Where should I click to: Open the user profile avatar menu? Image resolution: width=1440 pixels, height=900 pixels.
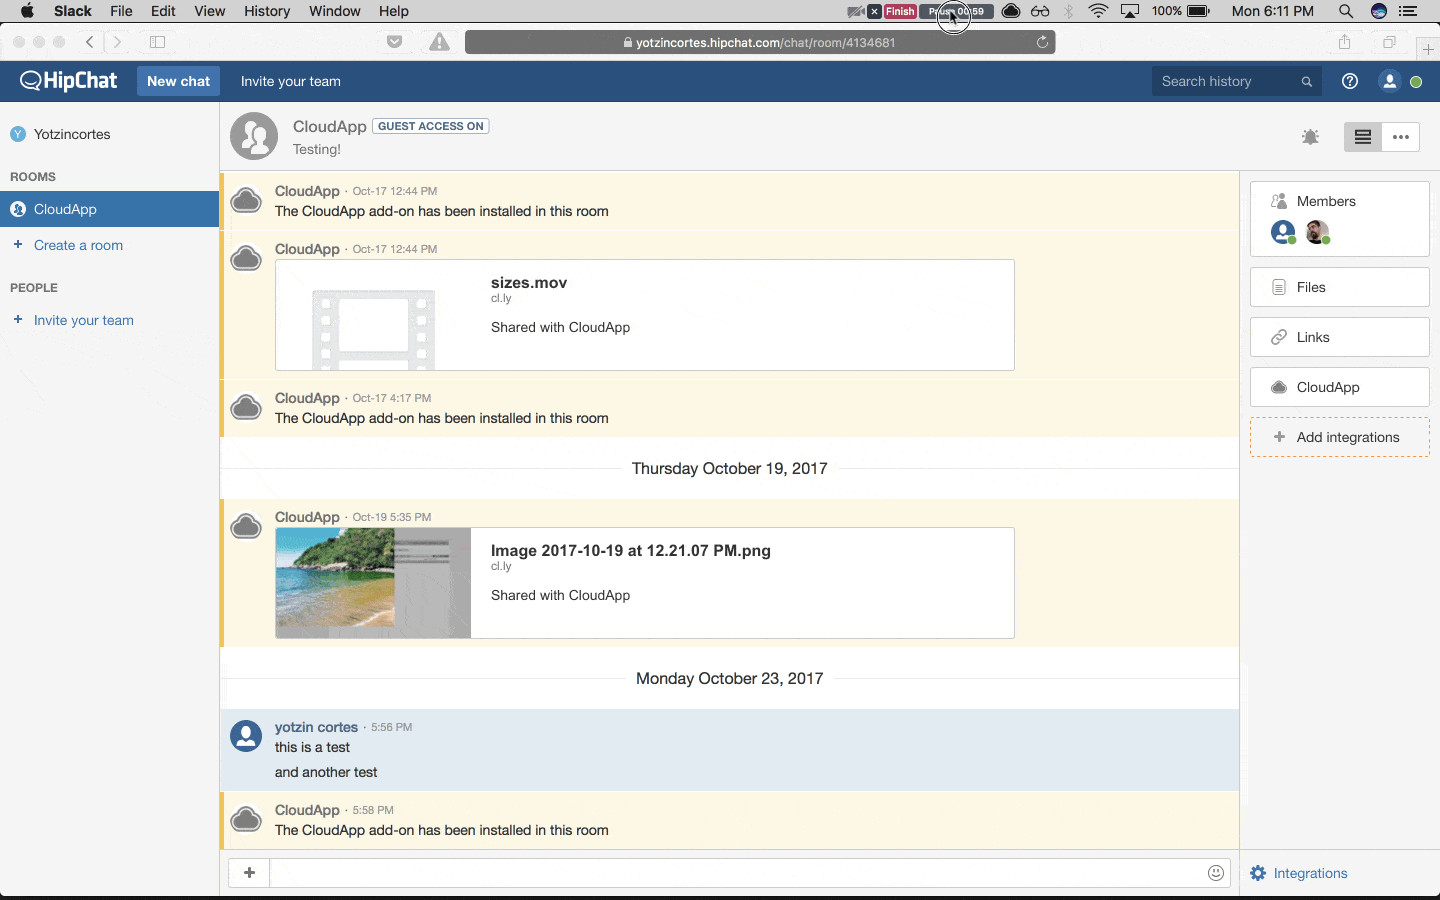(1389, 81)
